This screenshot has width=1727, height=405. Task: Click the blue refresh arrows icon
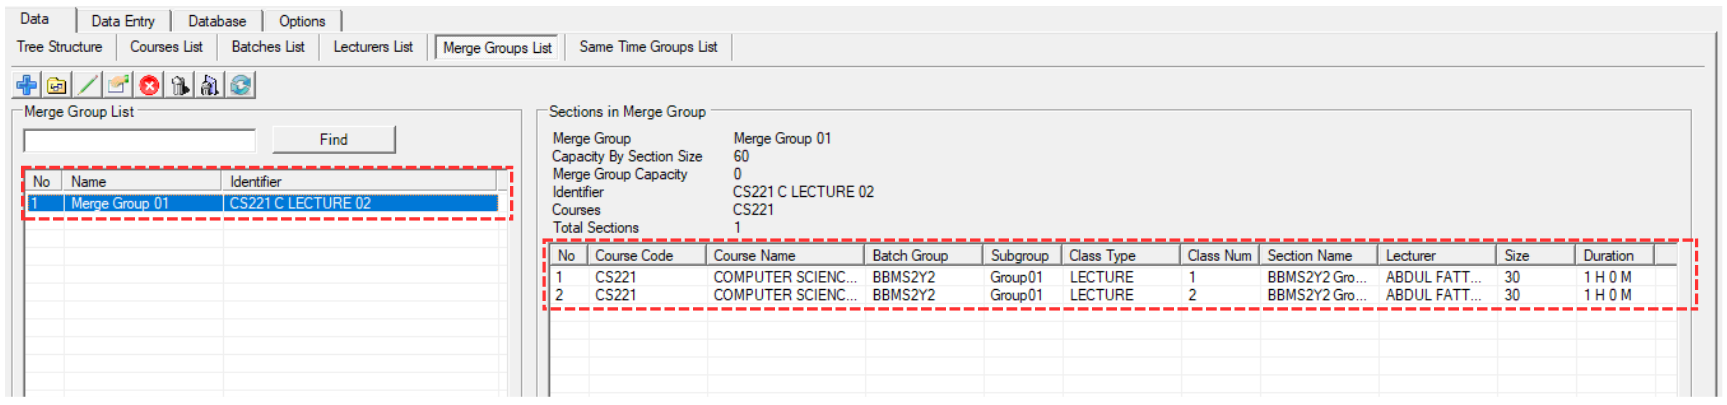click(241, 85)
